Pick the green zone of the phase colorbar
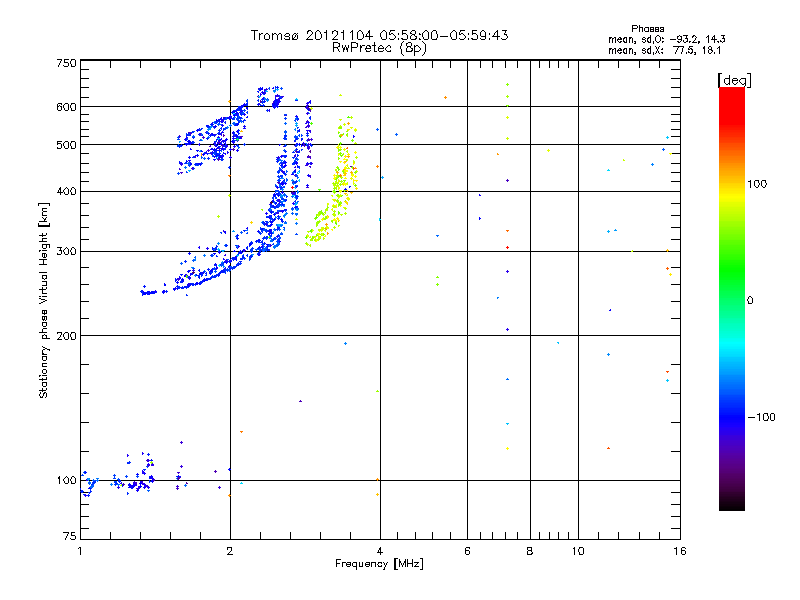 pos(732,270)
